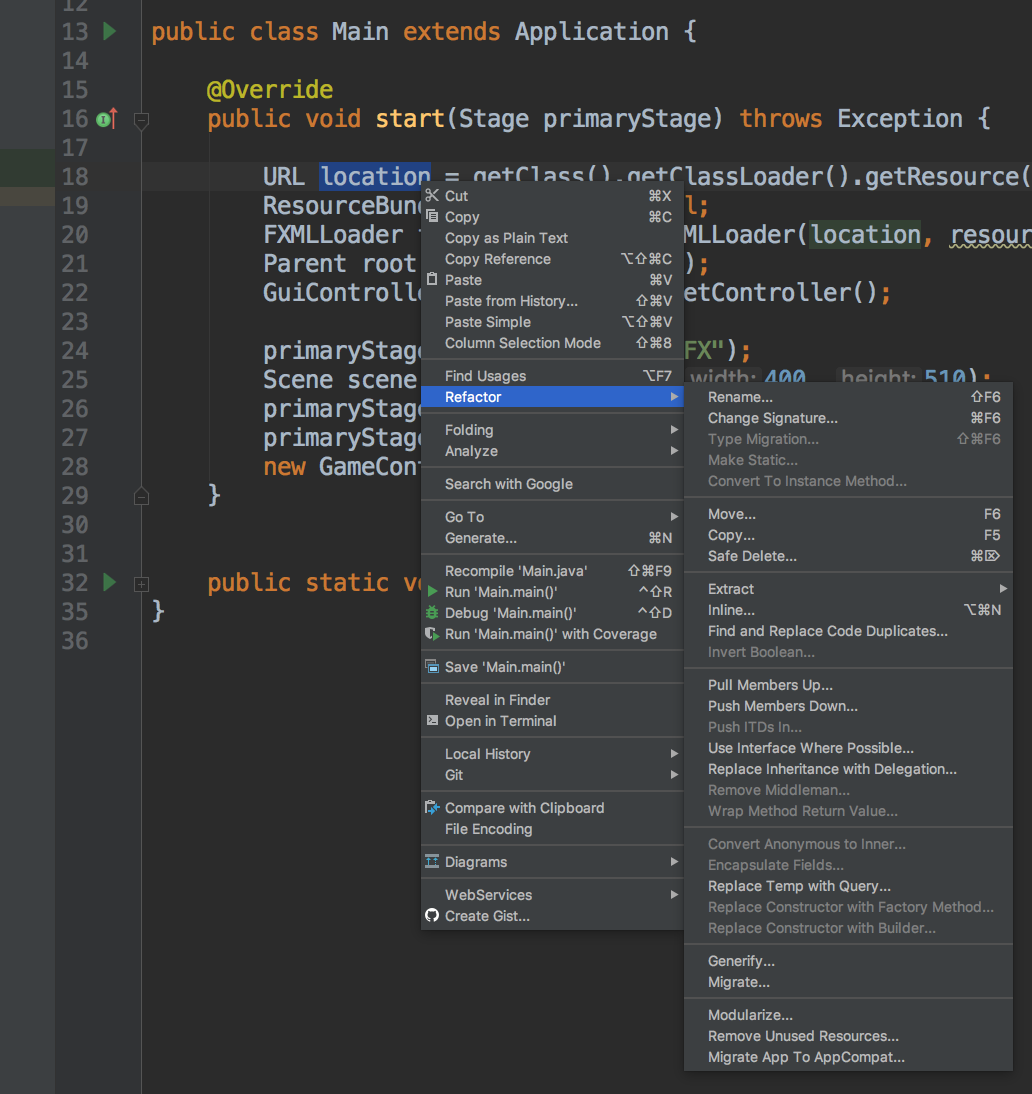Click the GitHub icon beside Create Gist

click(433, 915)
